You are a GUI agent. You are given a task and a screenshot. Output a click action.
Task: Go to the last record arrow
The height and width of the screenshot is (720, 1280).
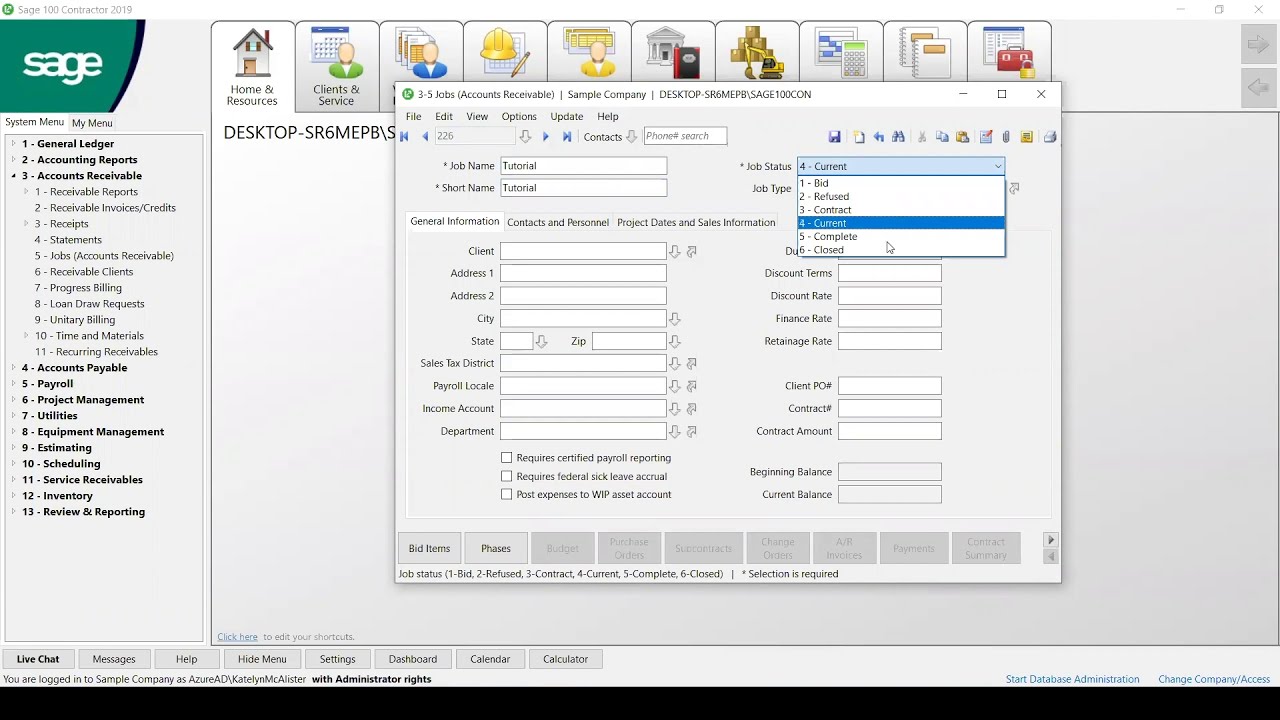(567, 137)
